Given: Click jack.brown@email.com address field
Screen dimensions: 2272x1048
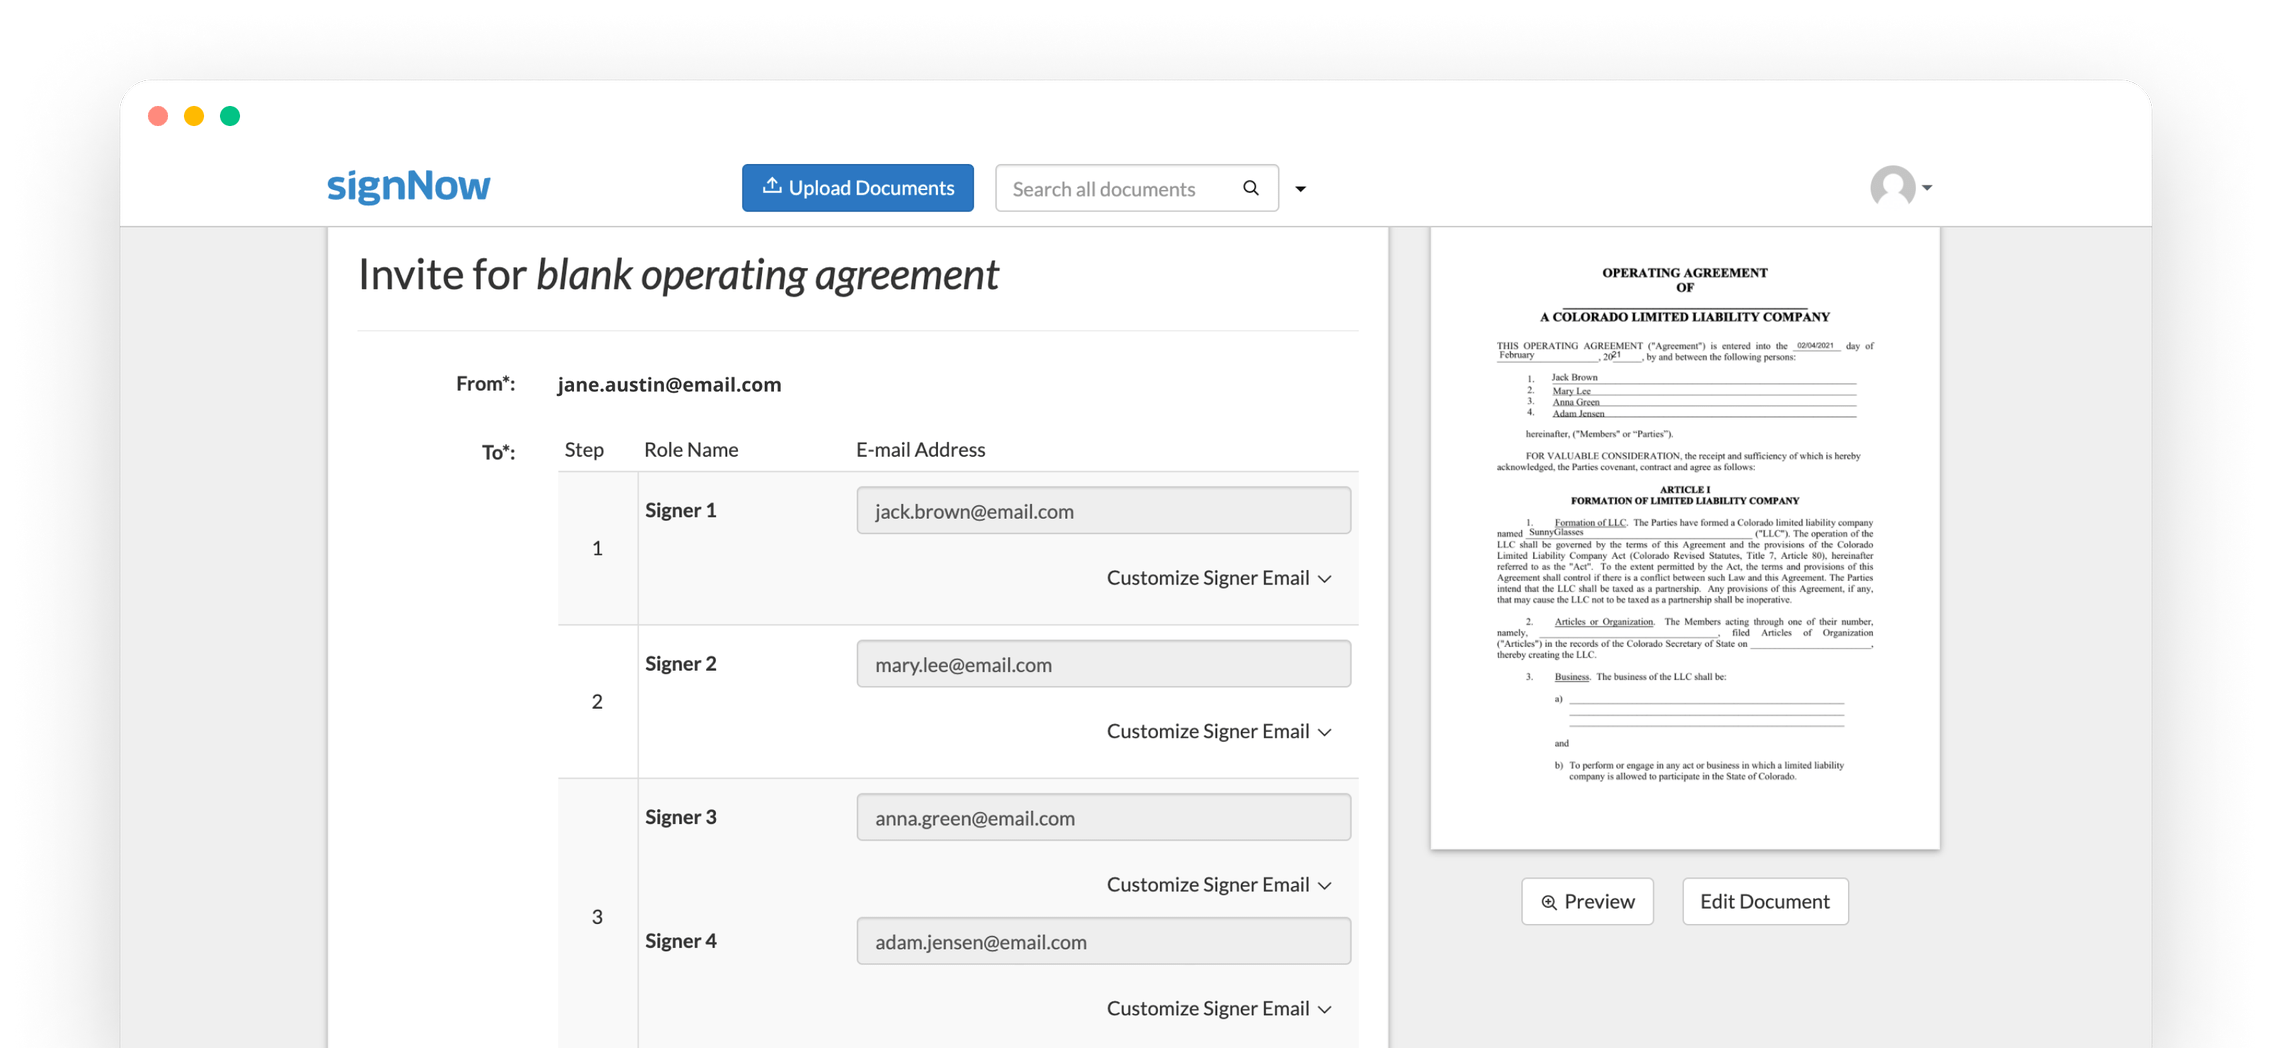Looking at the screenshot, I should [1103, 510].
